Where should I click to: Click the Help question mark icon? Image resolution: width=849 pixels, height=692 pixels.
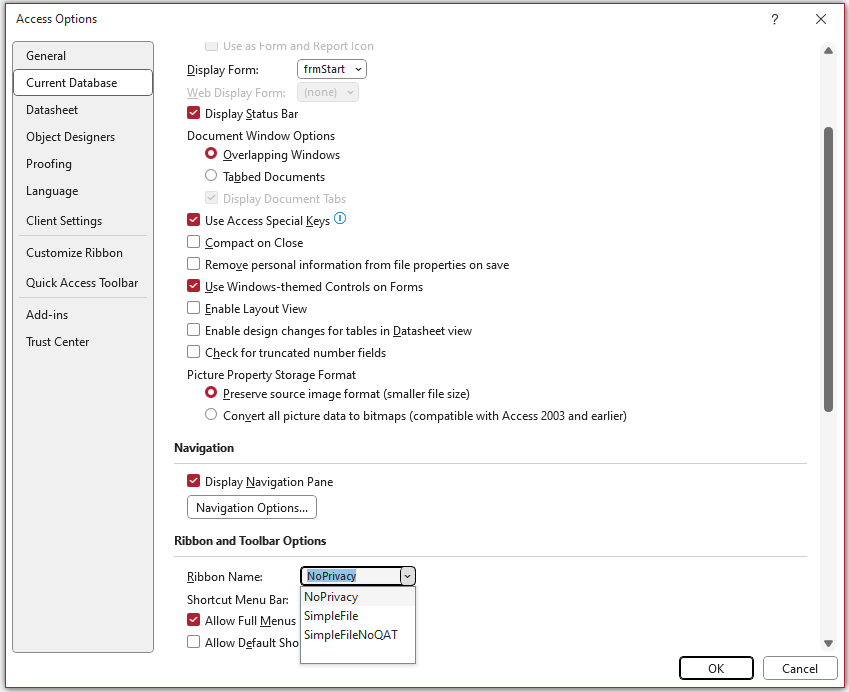coord(775,19)
